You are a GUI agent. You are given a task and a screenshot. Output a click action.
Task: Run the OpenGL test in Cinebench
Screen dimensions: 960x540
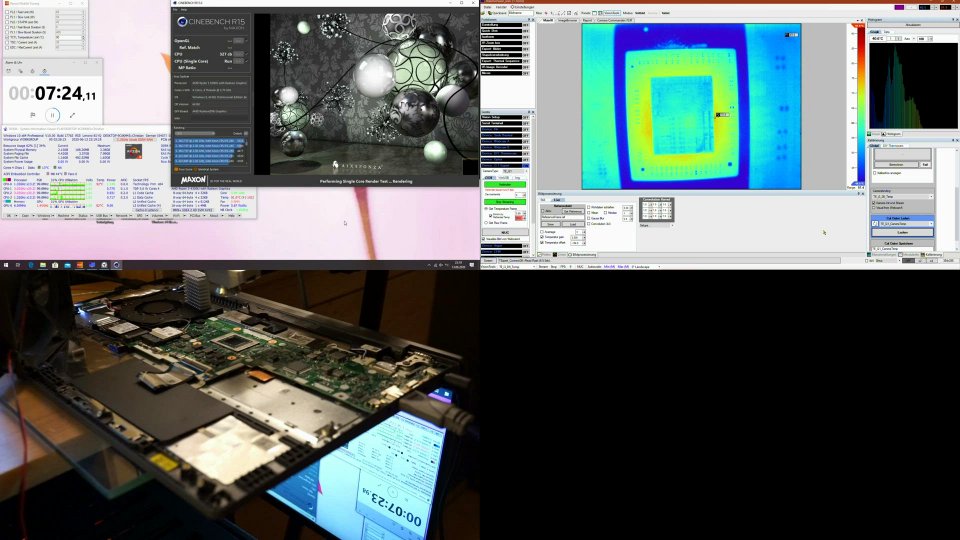coord(238,40)
